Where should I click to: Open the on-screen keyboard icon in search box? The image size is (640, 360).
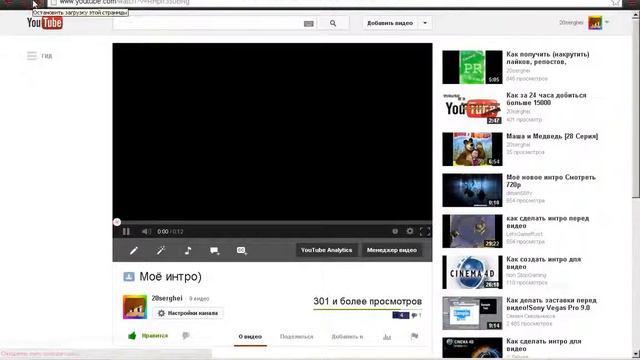[309, 24]
